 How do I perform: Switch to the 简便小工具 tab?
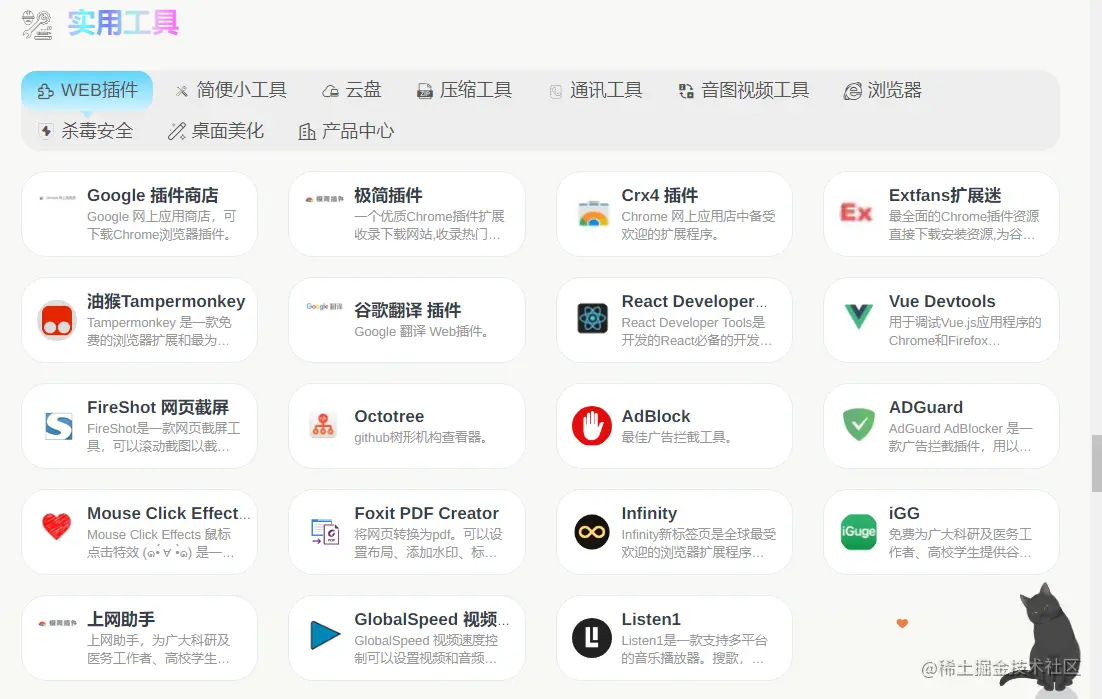[x=231, y=91]
